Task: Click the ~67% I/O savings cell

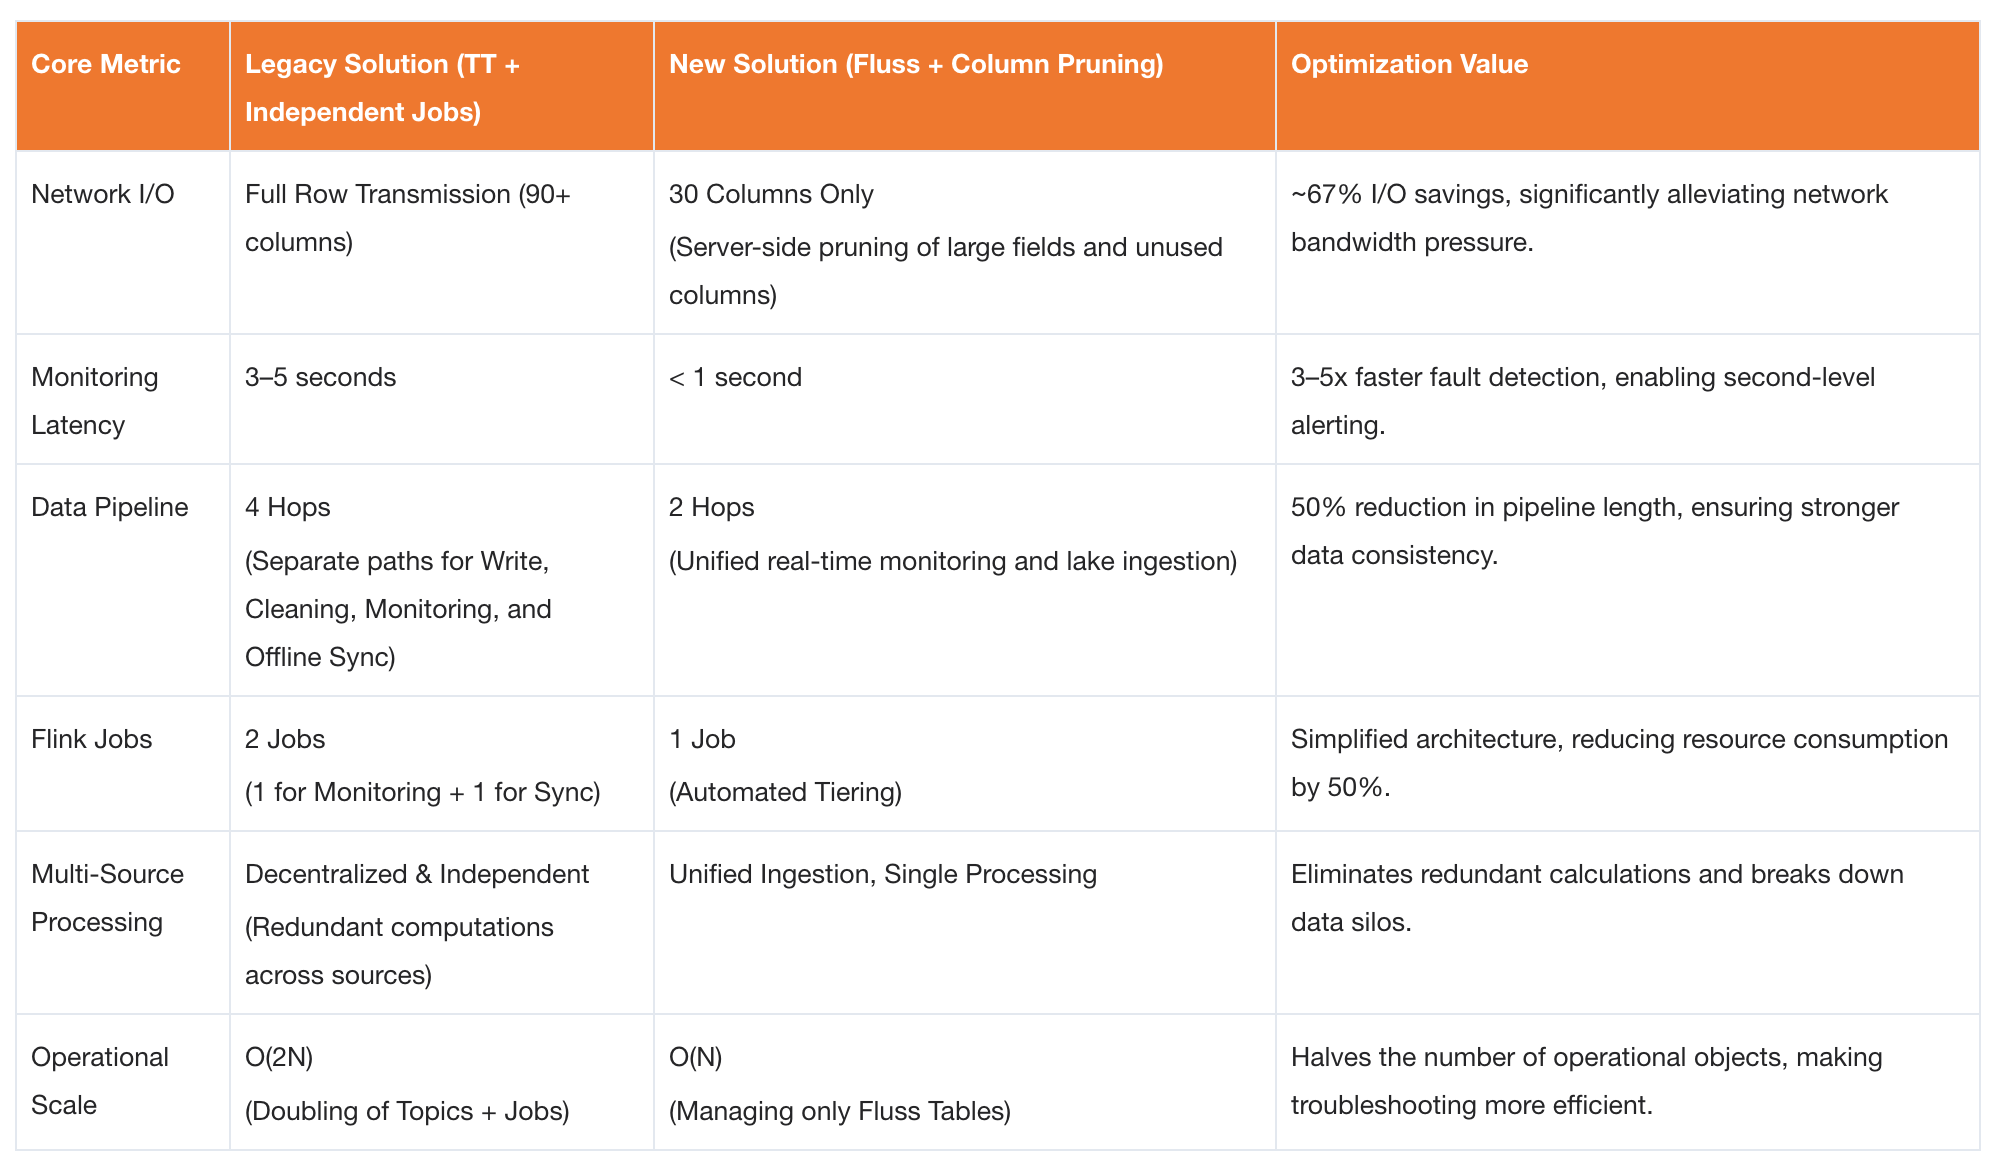Action: click(1589, 218)
